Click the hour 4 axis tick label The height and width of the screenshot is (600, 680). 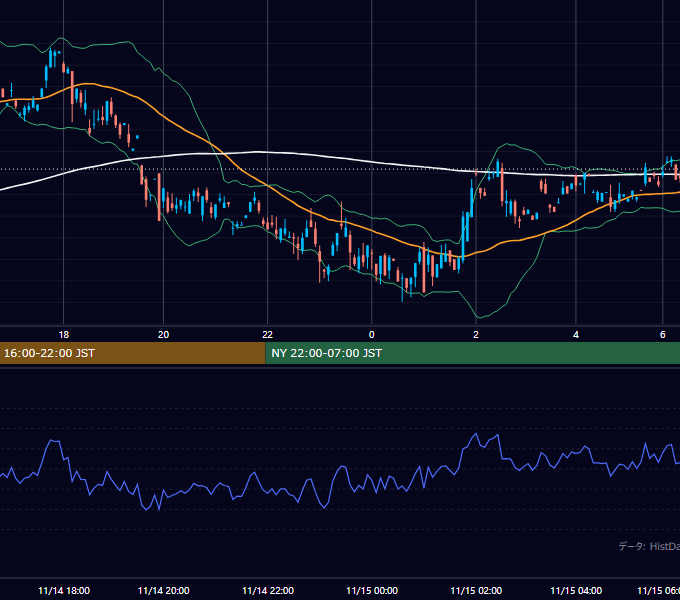576,335
